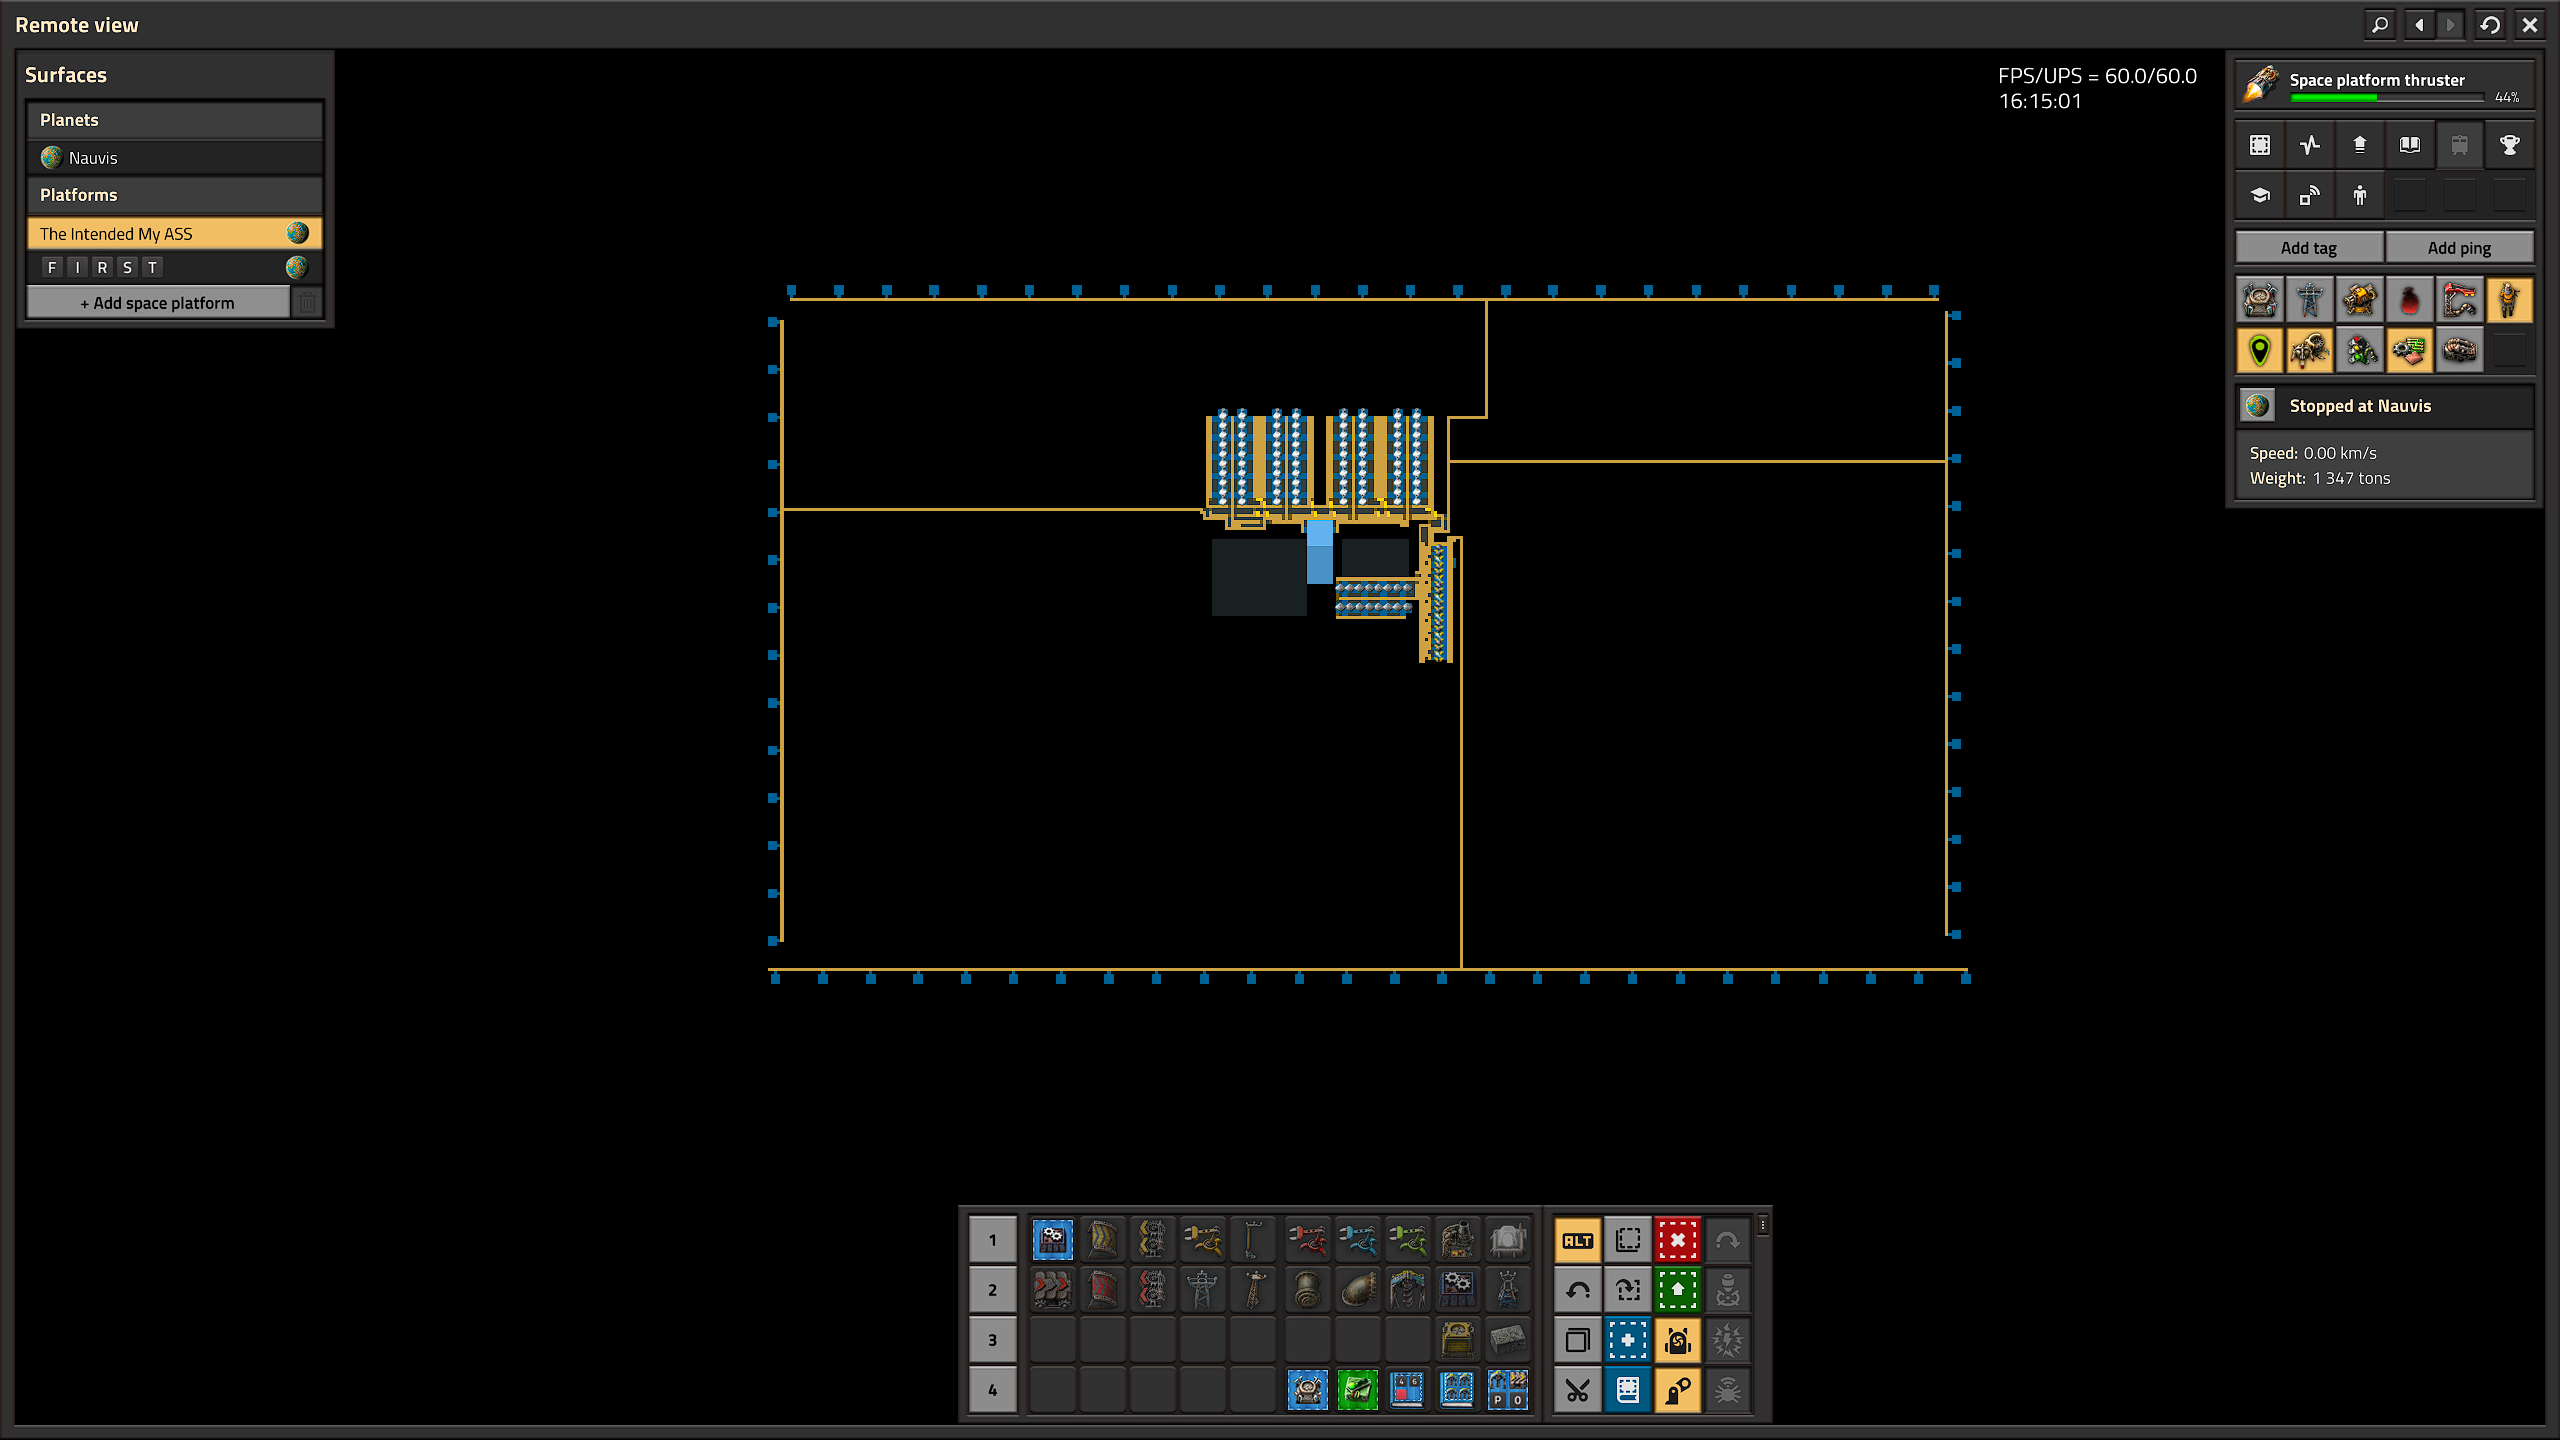This screenshot has width=2560, height=1440.
Task: Select the yellow splitter in quickbar row 1
Action: pos(1152,1240)
